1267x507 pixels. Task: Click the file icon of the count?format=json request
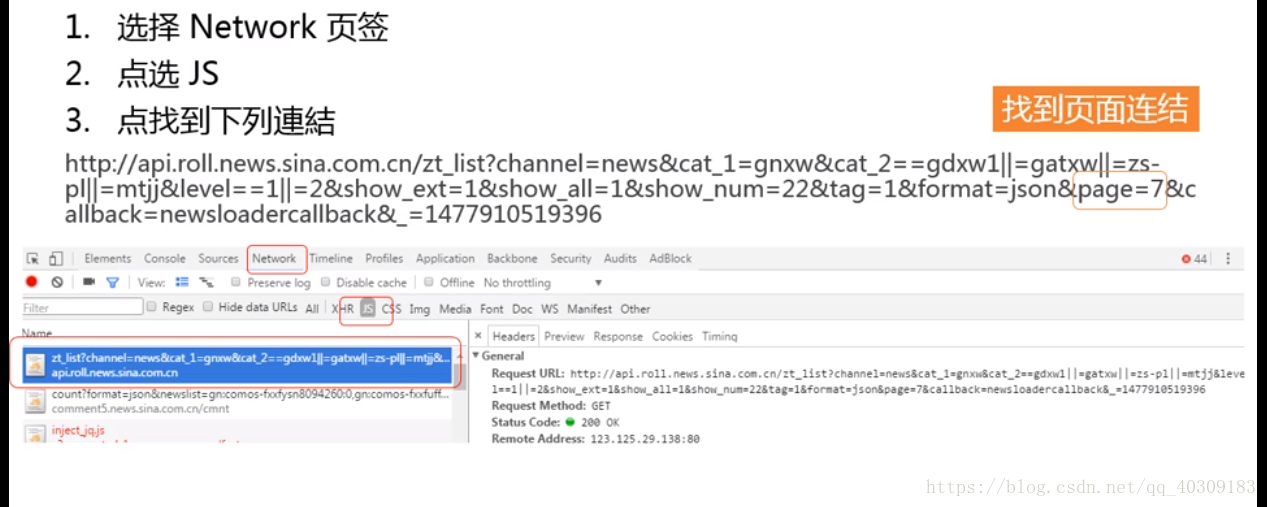pos(36,401)
